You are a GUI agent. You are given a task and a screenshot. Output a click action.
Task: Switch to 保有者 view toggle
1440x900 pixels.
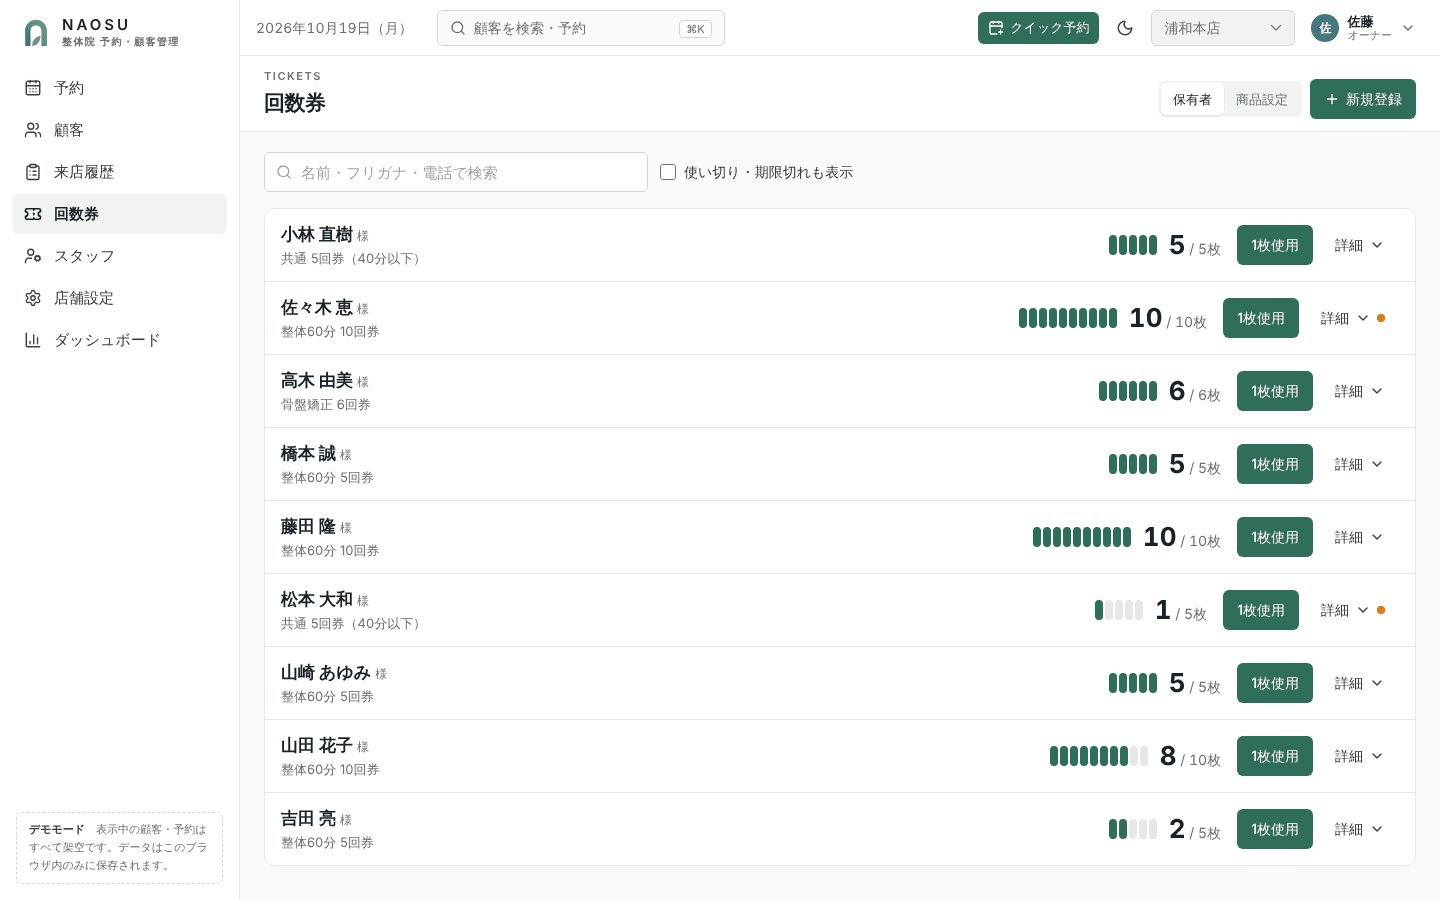pyautogui.click(x=1192, y=99)
